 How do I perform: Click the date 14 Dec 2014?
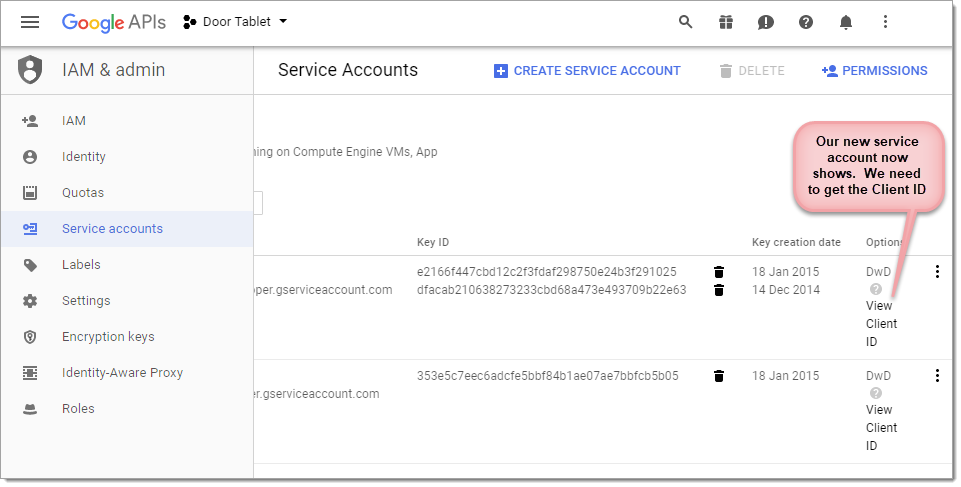pos(786,290)
